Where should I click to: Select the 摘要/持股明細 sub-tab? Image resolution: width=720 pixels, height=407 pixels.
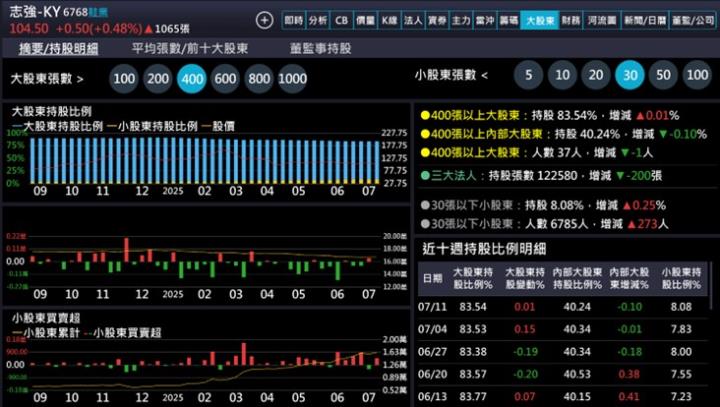58,48
